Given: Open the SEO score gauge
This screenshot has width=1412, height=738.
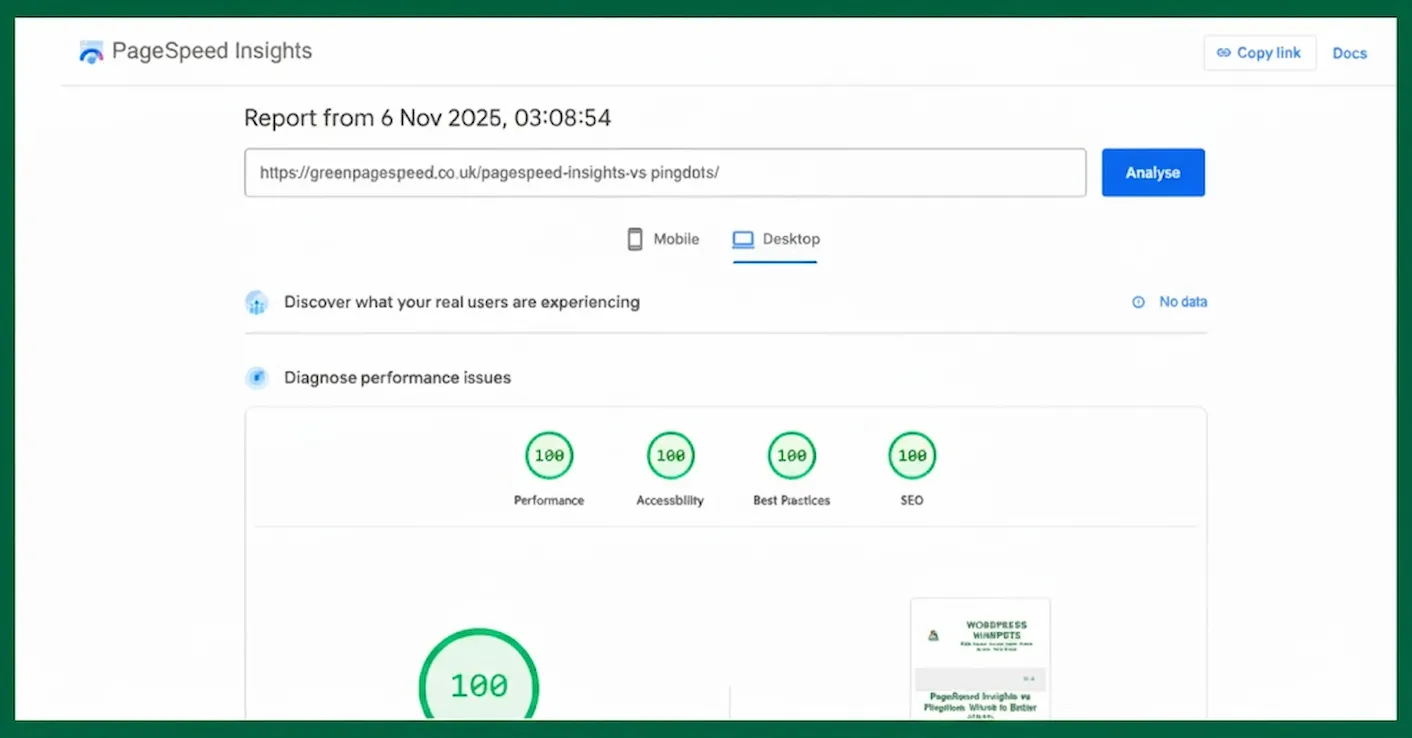Looking at the screenshot, I should [912, 456].
